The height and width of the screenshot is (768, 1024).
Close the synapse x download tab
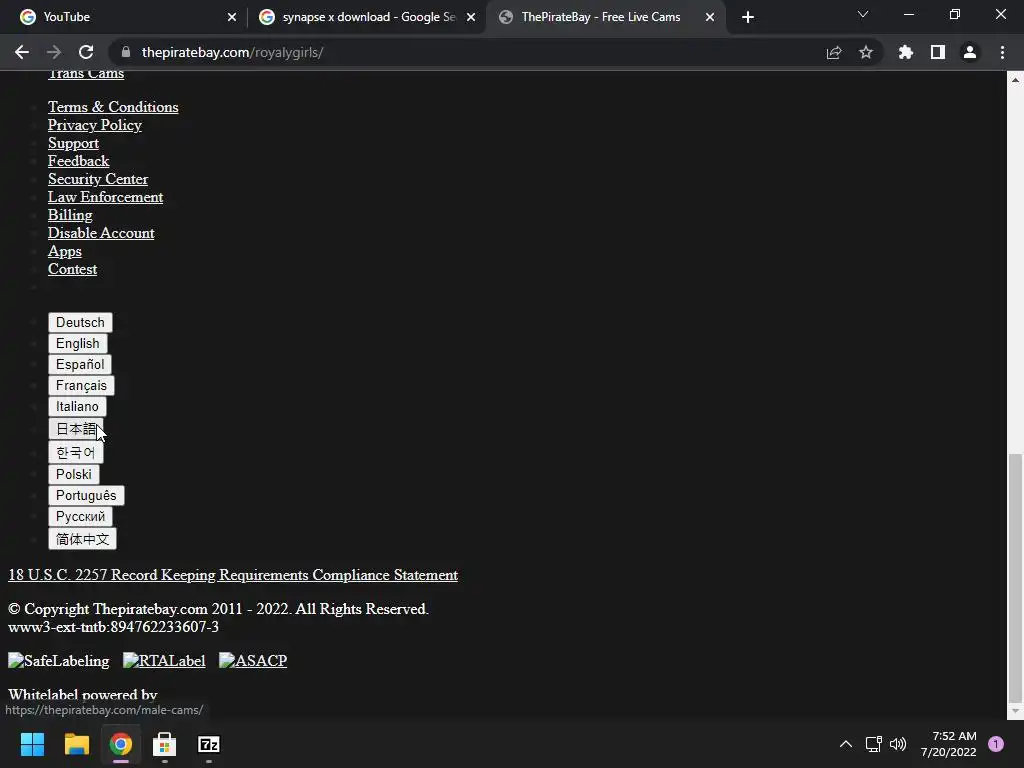pyautogui.click(x=471, y=17)
